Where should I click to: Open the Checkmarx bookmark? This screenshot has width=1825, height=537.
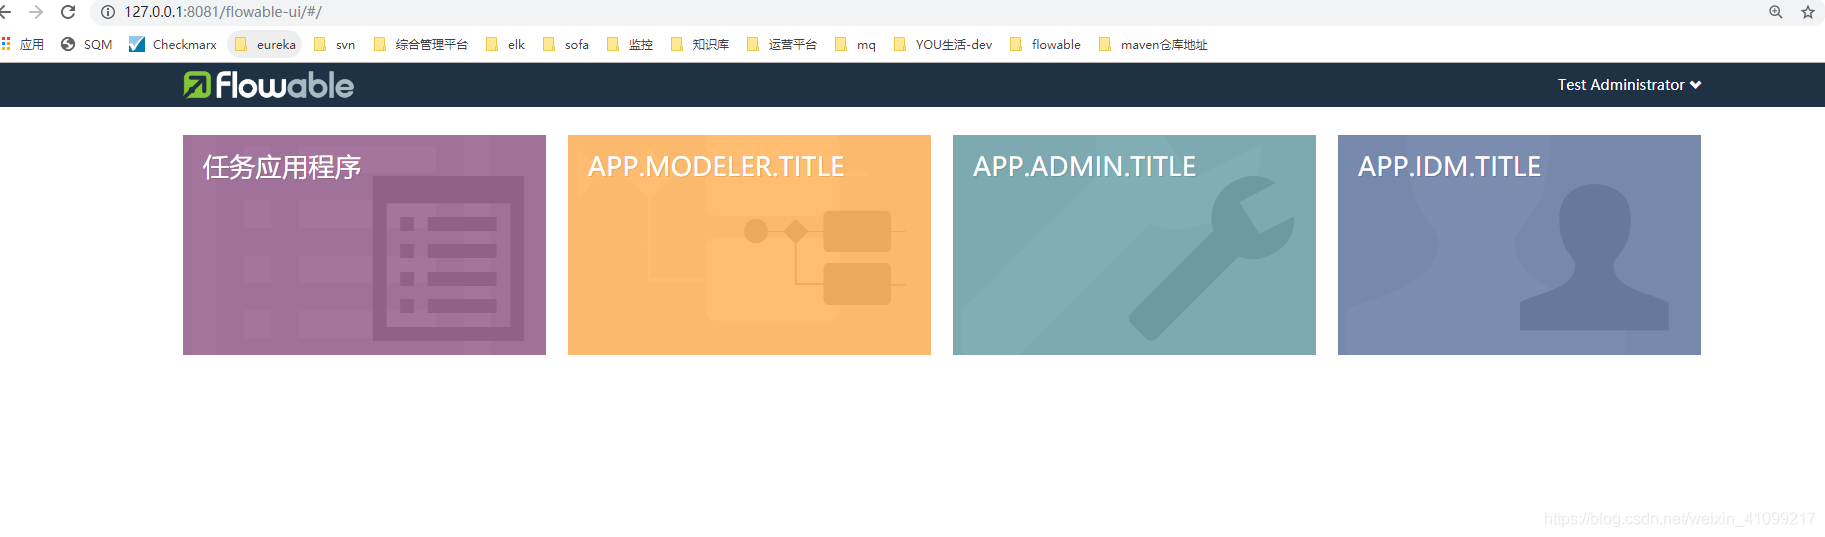click(x=173, y=44)
